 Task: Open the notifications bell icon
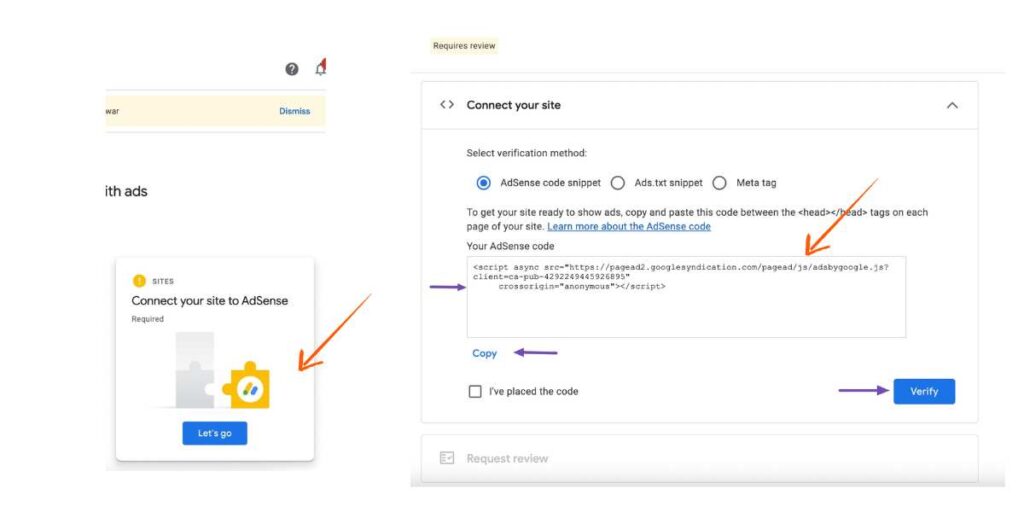tap(320, 68)
